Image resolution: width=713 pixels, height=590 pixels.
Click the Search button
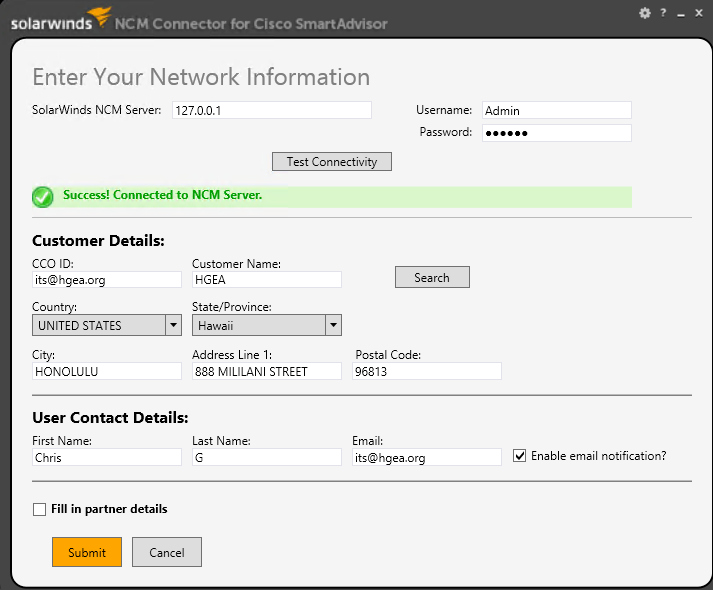click(x=432, y=277)
